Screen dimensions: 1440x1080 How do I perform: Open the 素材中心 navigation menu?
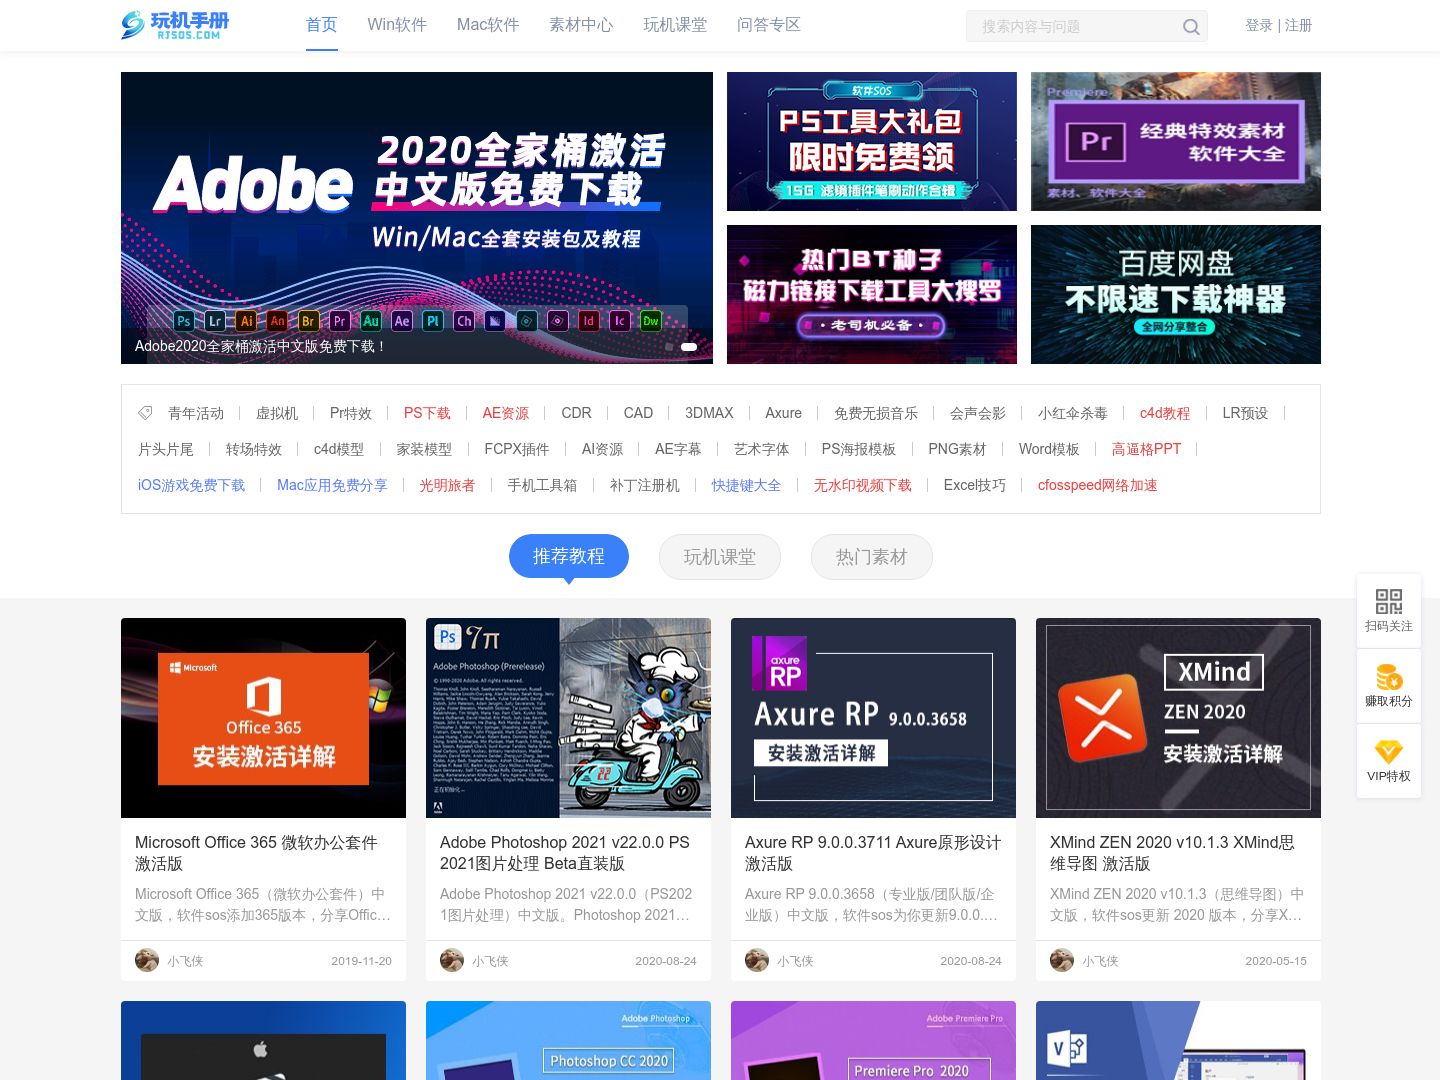(581, 25)
